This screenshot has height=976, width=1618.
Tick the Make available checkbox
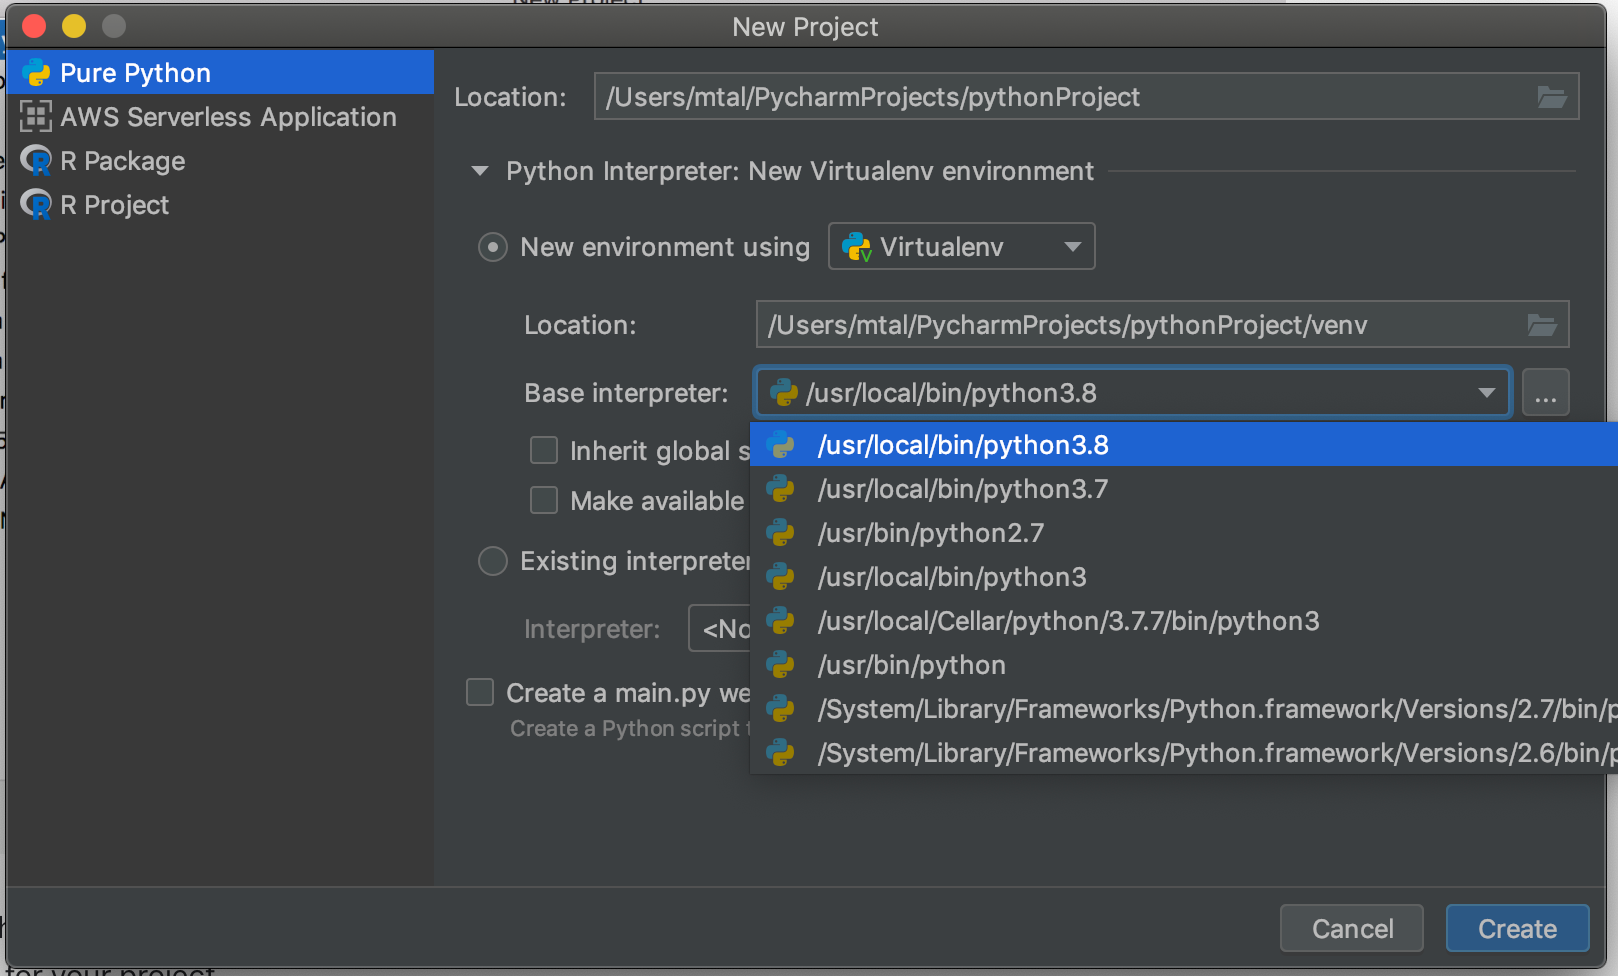tap(544, 500)
